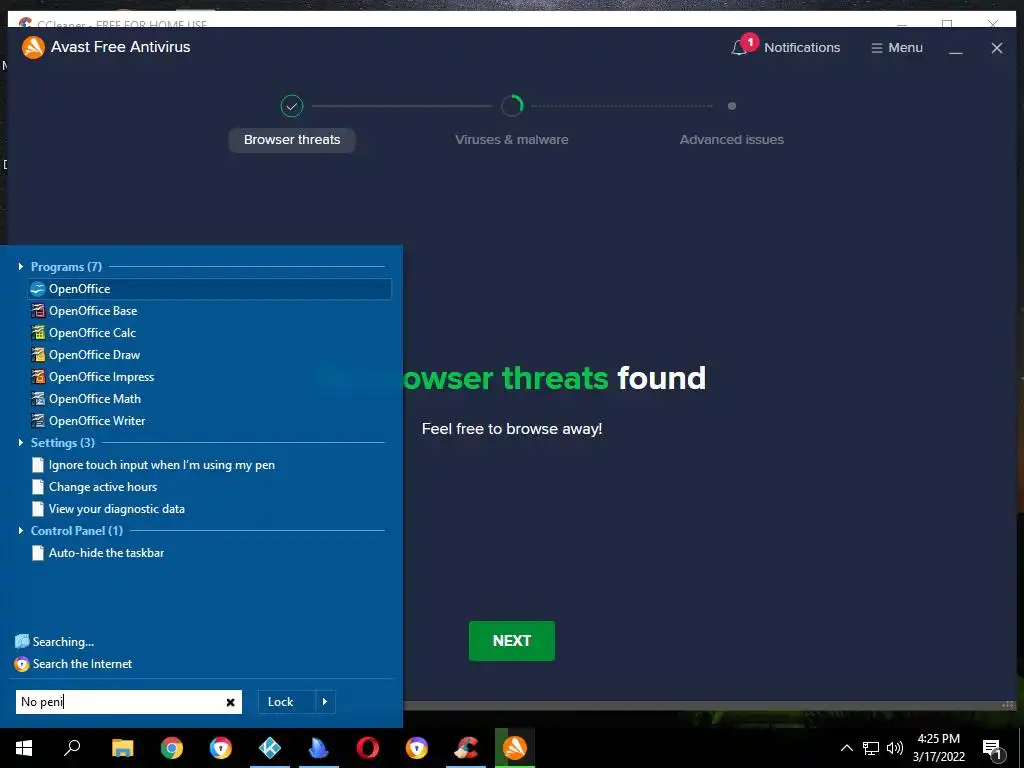Launch OpenOffice from search results
This screenshot has width=1024, height=768.
210,289
